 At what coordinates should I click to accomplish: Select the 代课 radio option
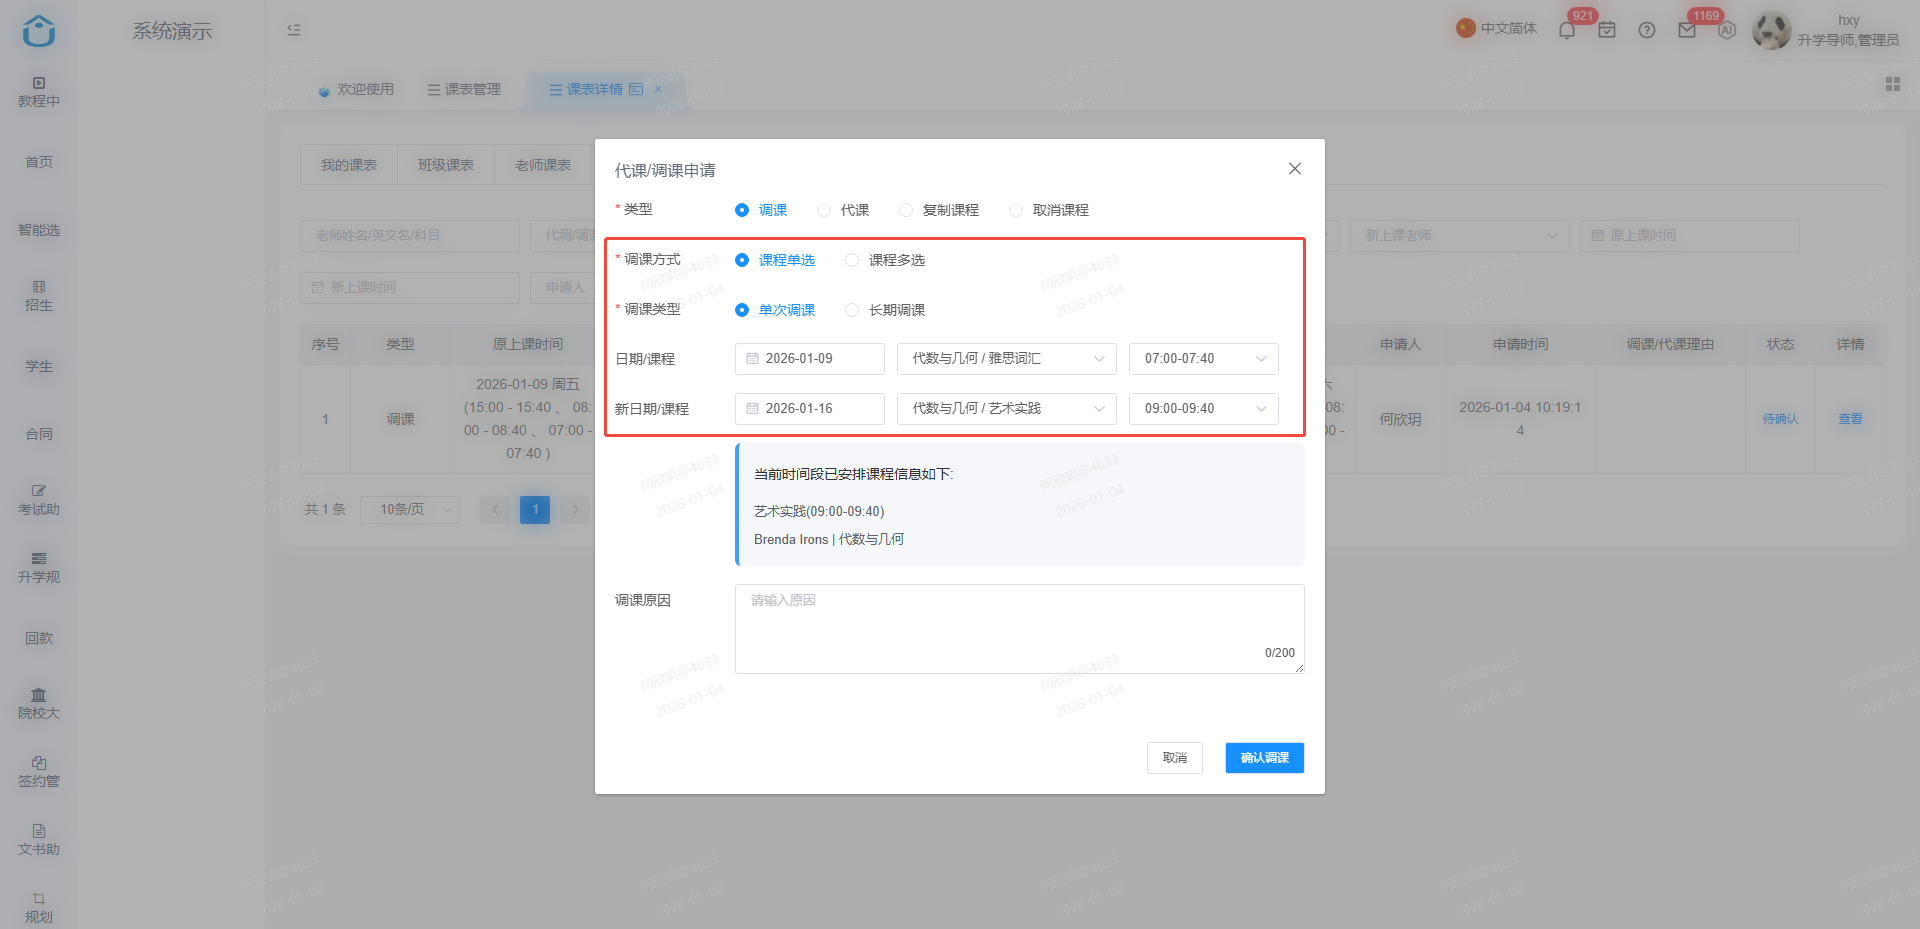[x=843, y=210]
